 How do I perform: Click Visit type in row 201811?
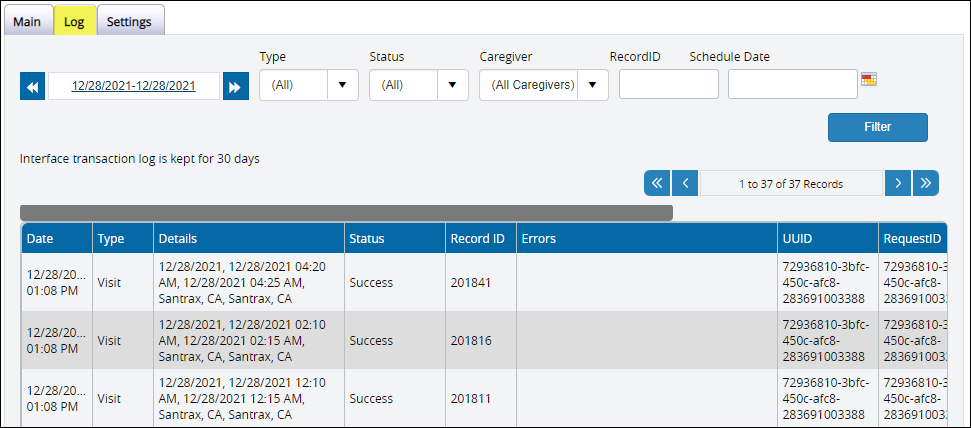[123, 398]
